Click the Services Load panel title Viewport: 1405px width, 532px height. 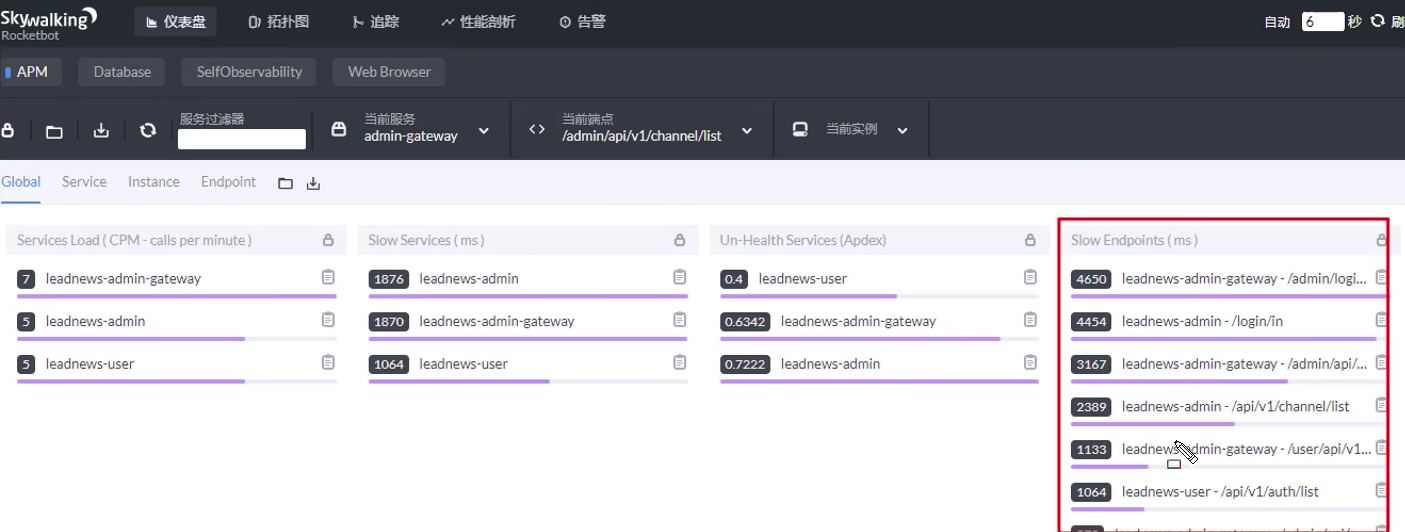134,240
